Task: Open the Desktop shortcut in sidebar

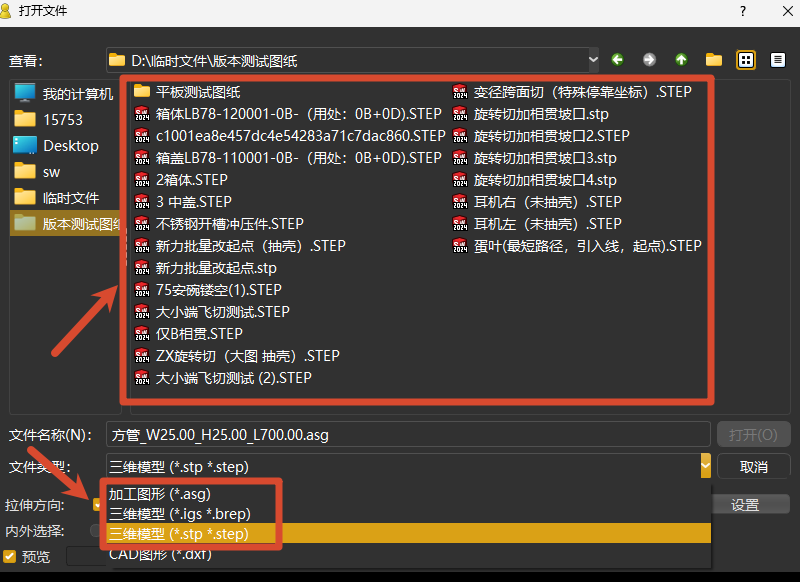Action: tap(56, 145)
